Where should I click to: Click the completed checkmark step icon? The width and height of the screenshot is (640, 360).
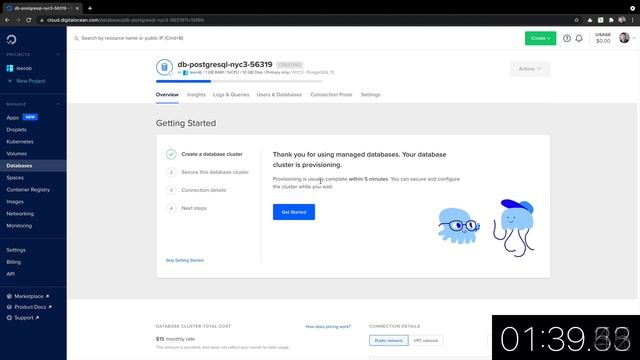click(x=171, y=154)
